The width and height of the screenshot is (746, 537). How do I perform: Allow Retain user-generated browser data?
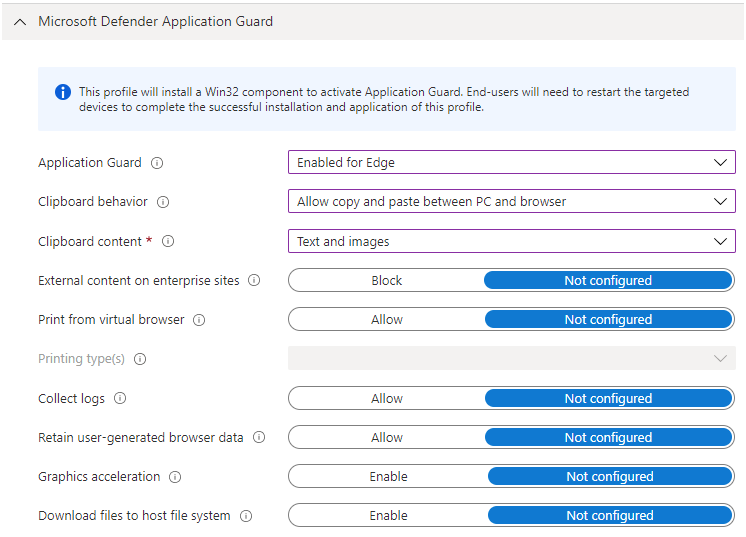(387, 438)
